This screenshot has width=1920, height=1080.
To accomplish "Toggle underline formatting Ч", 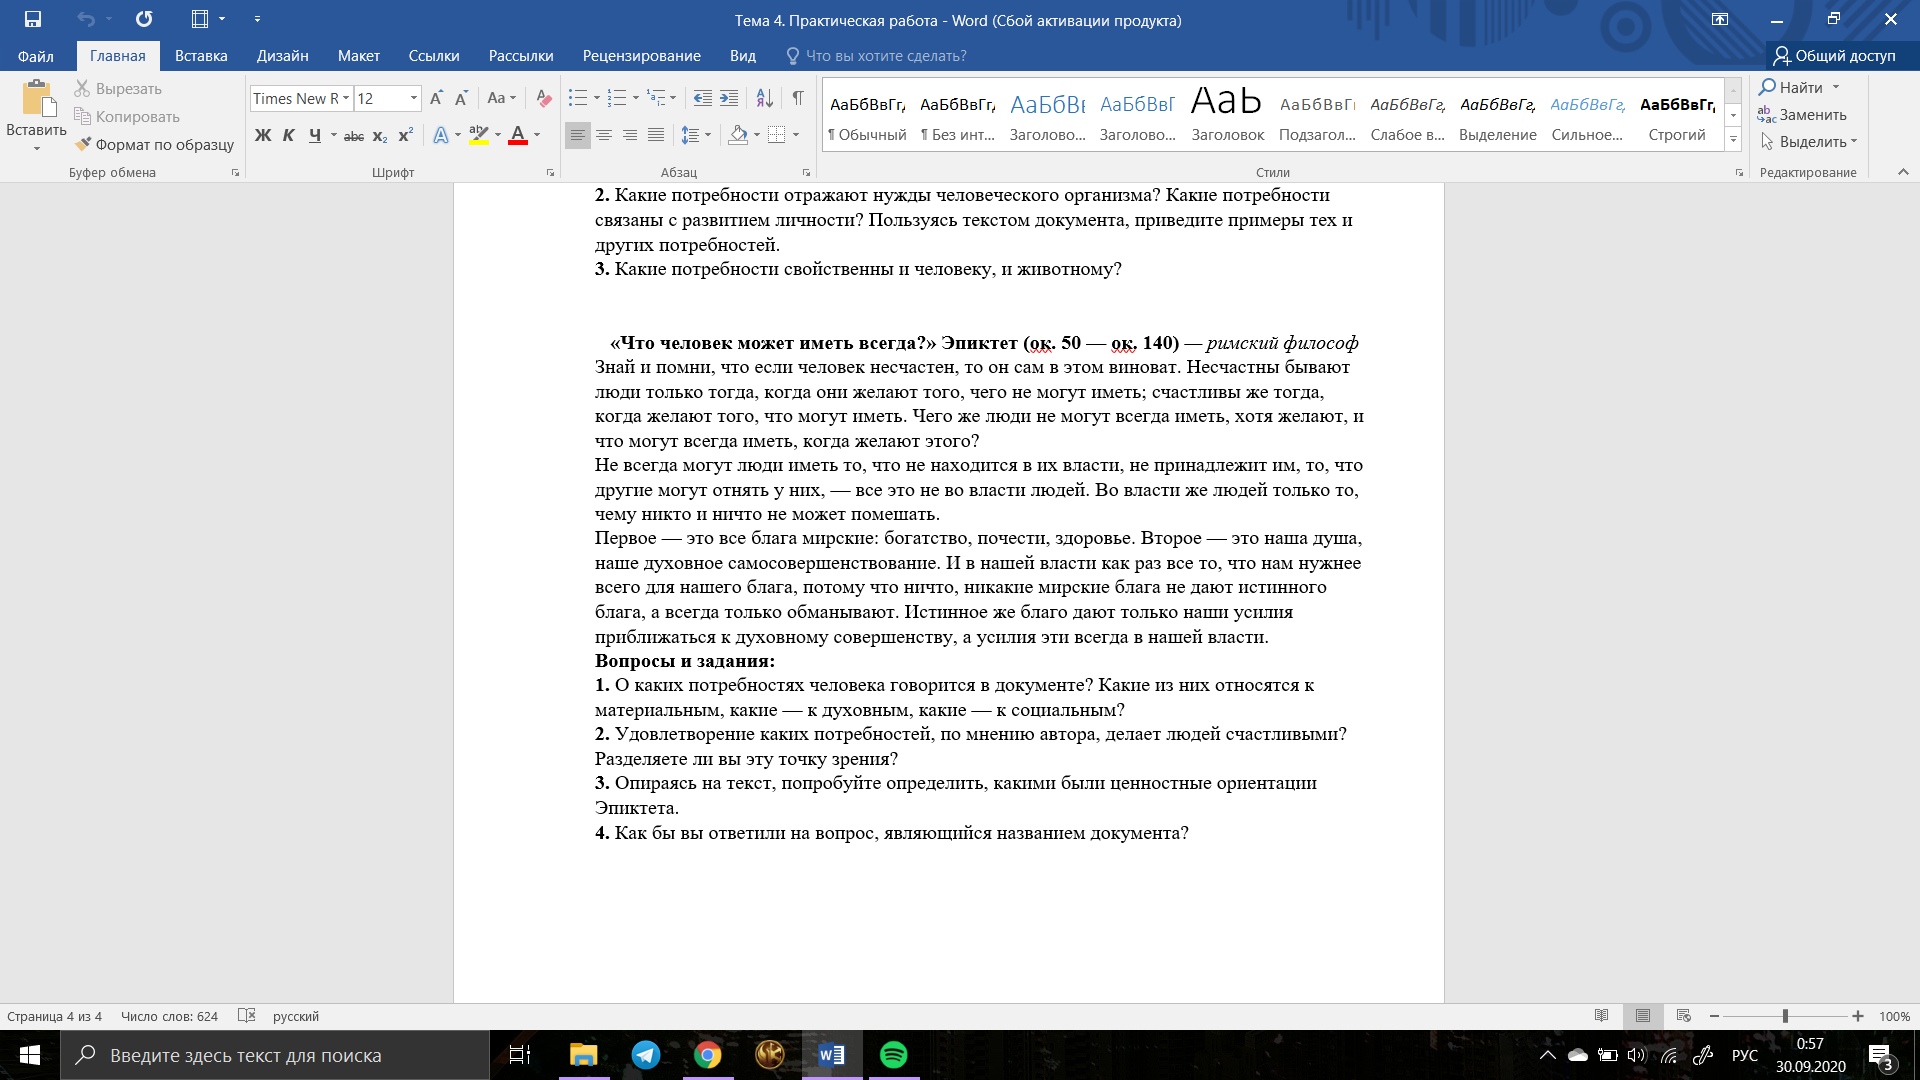I will click(x=314, y=135).
